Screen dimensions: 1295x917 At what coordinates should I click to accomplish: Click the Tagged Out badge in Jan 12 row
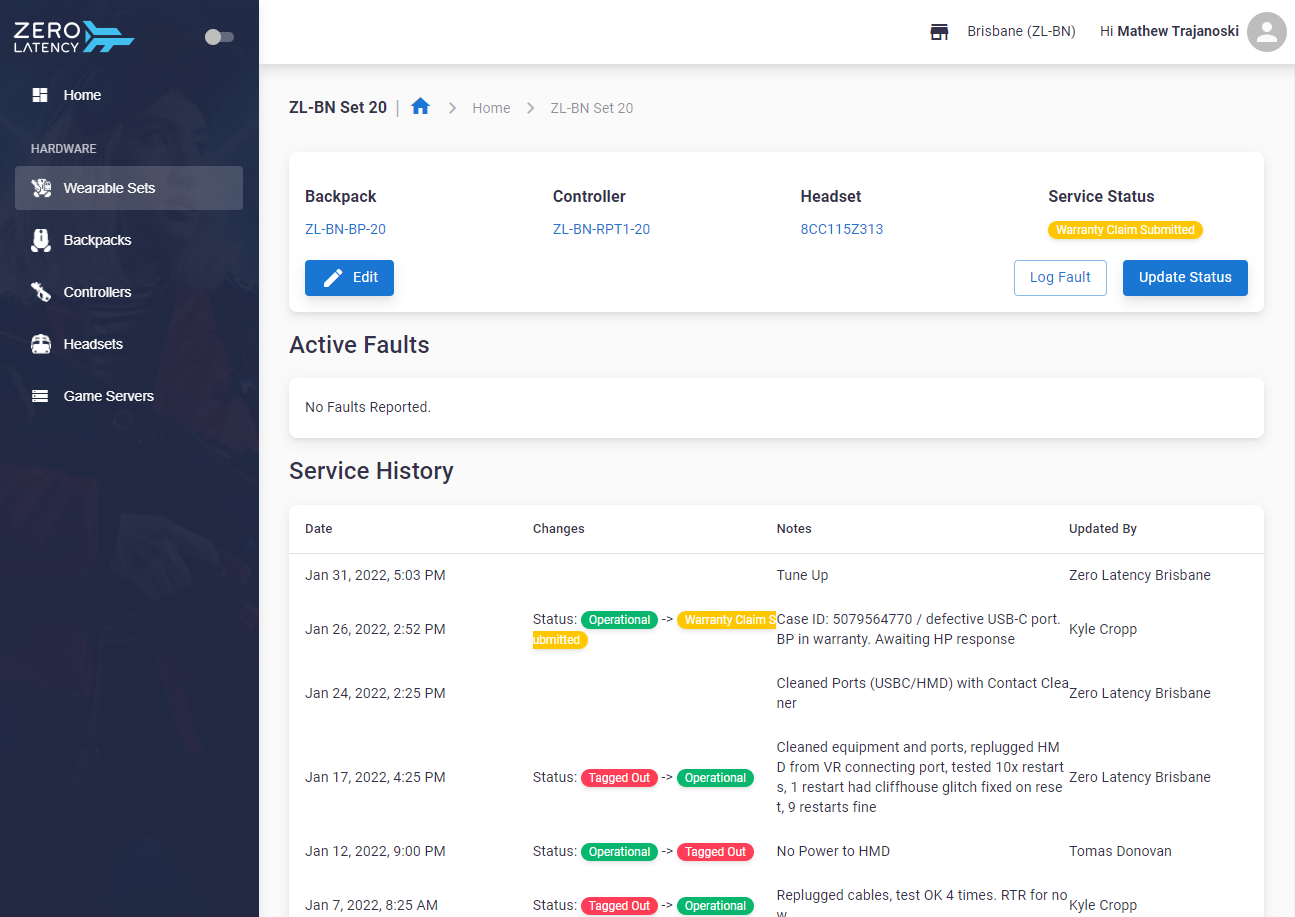(x=715, y=852)
